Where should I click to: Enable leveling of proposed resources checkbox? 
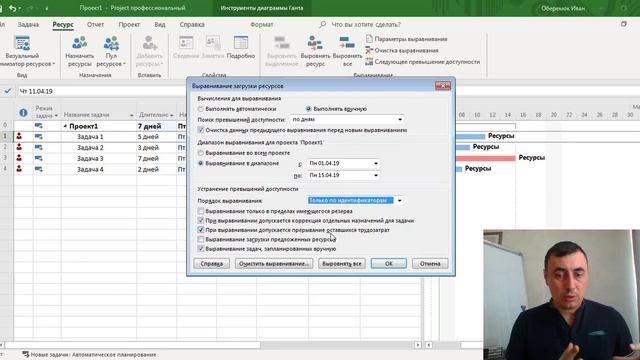[200, 240]
